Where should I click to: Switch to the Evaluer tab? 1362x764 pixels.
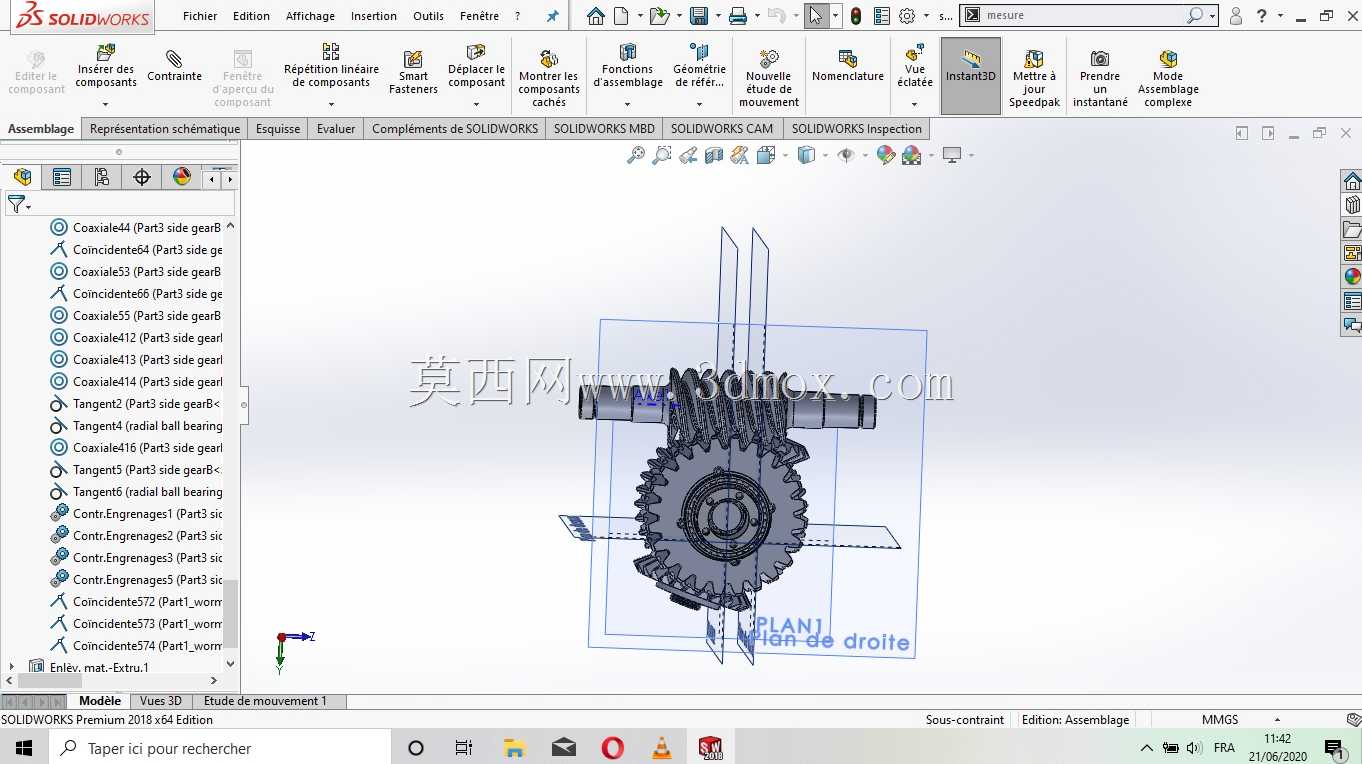click(x=336, y=129)
